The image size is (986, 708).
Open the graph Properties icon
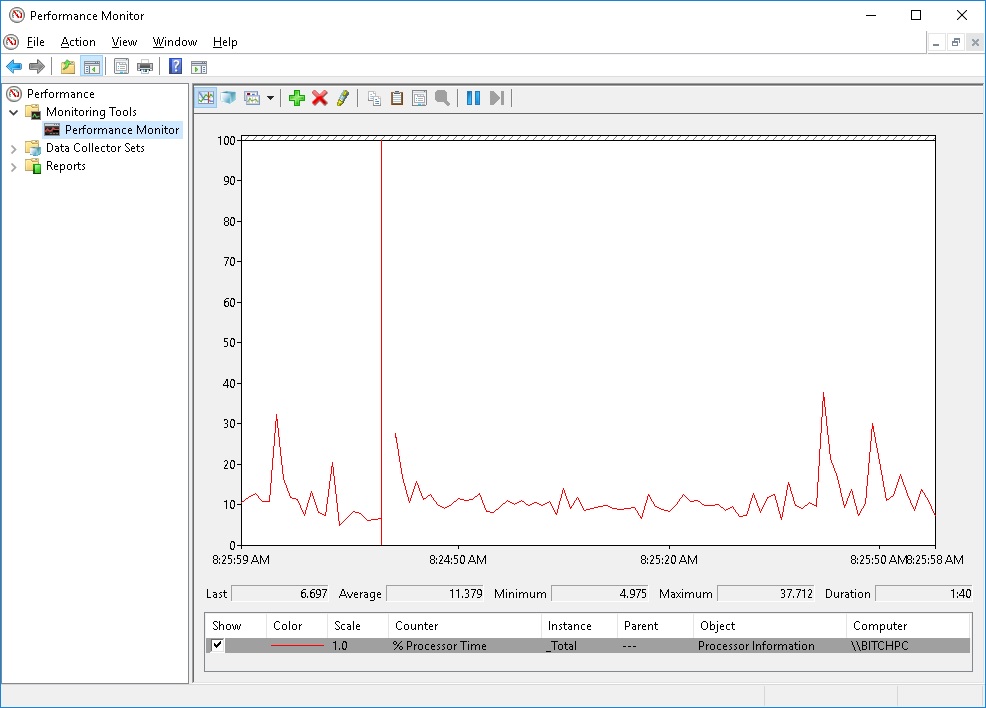click(419, 98)
